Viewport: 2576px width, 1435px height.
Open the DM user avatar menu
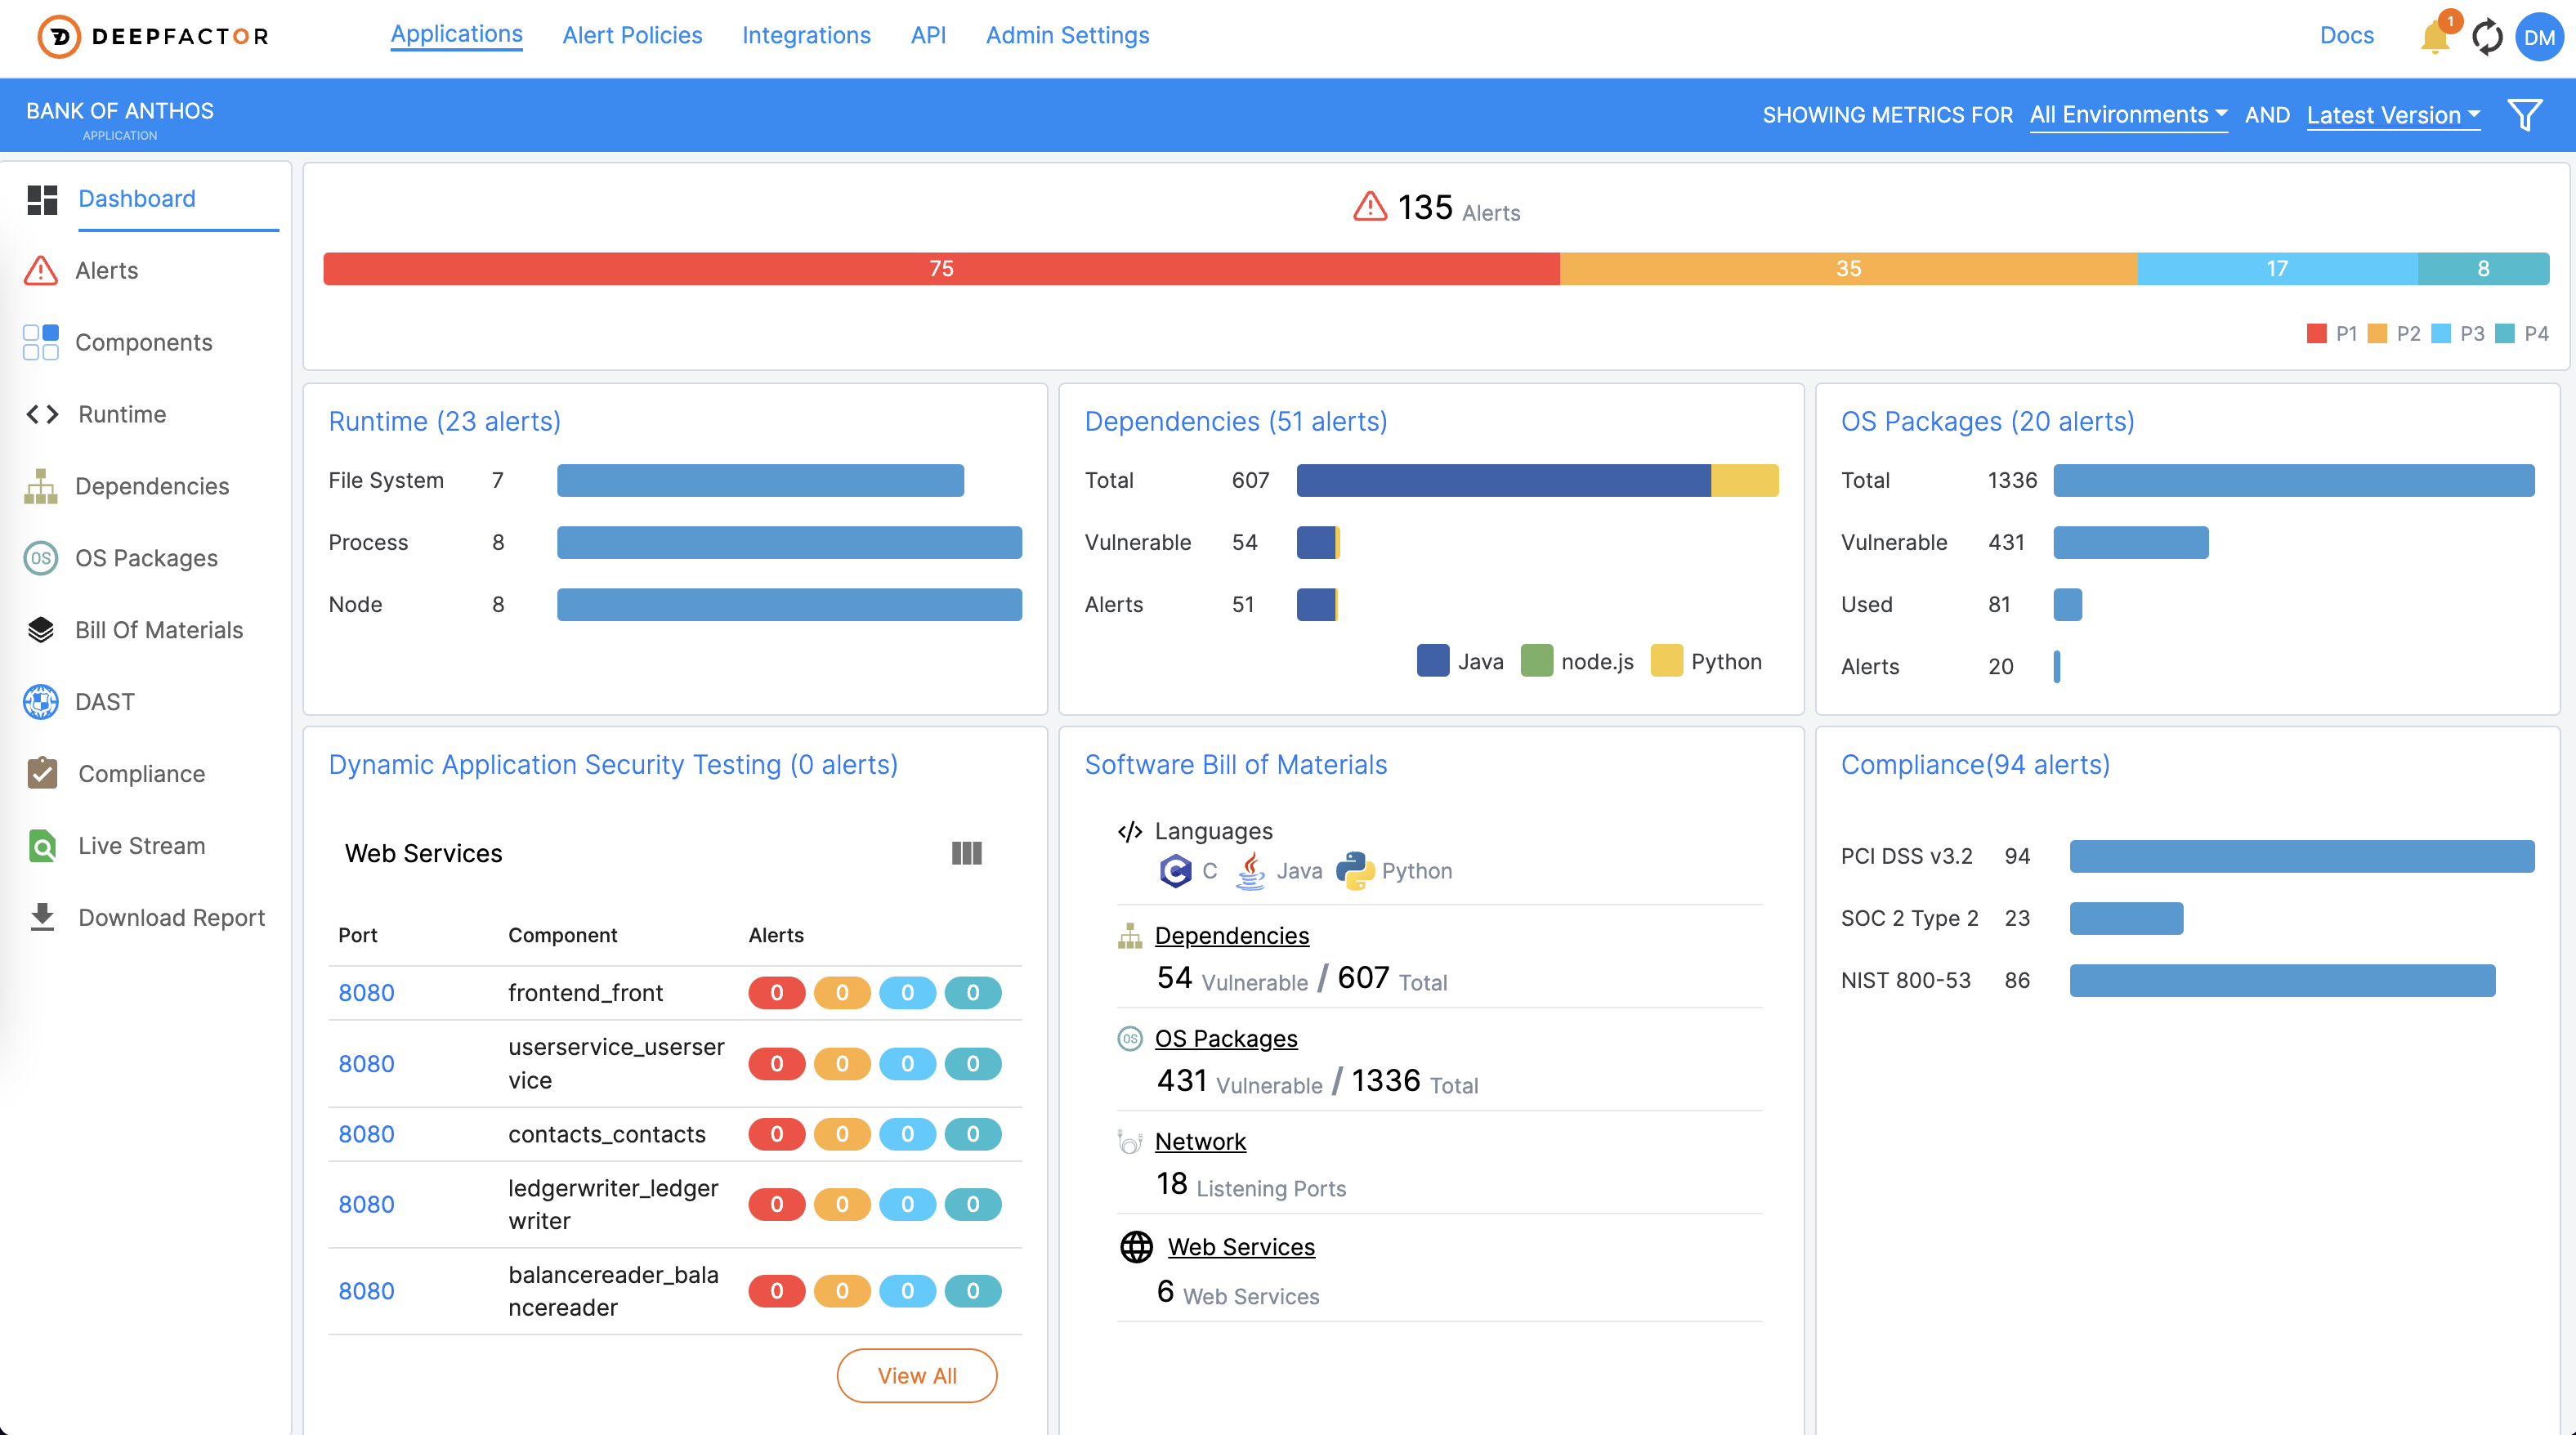[x=2539, y=37]
